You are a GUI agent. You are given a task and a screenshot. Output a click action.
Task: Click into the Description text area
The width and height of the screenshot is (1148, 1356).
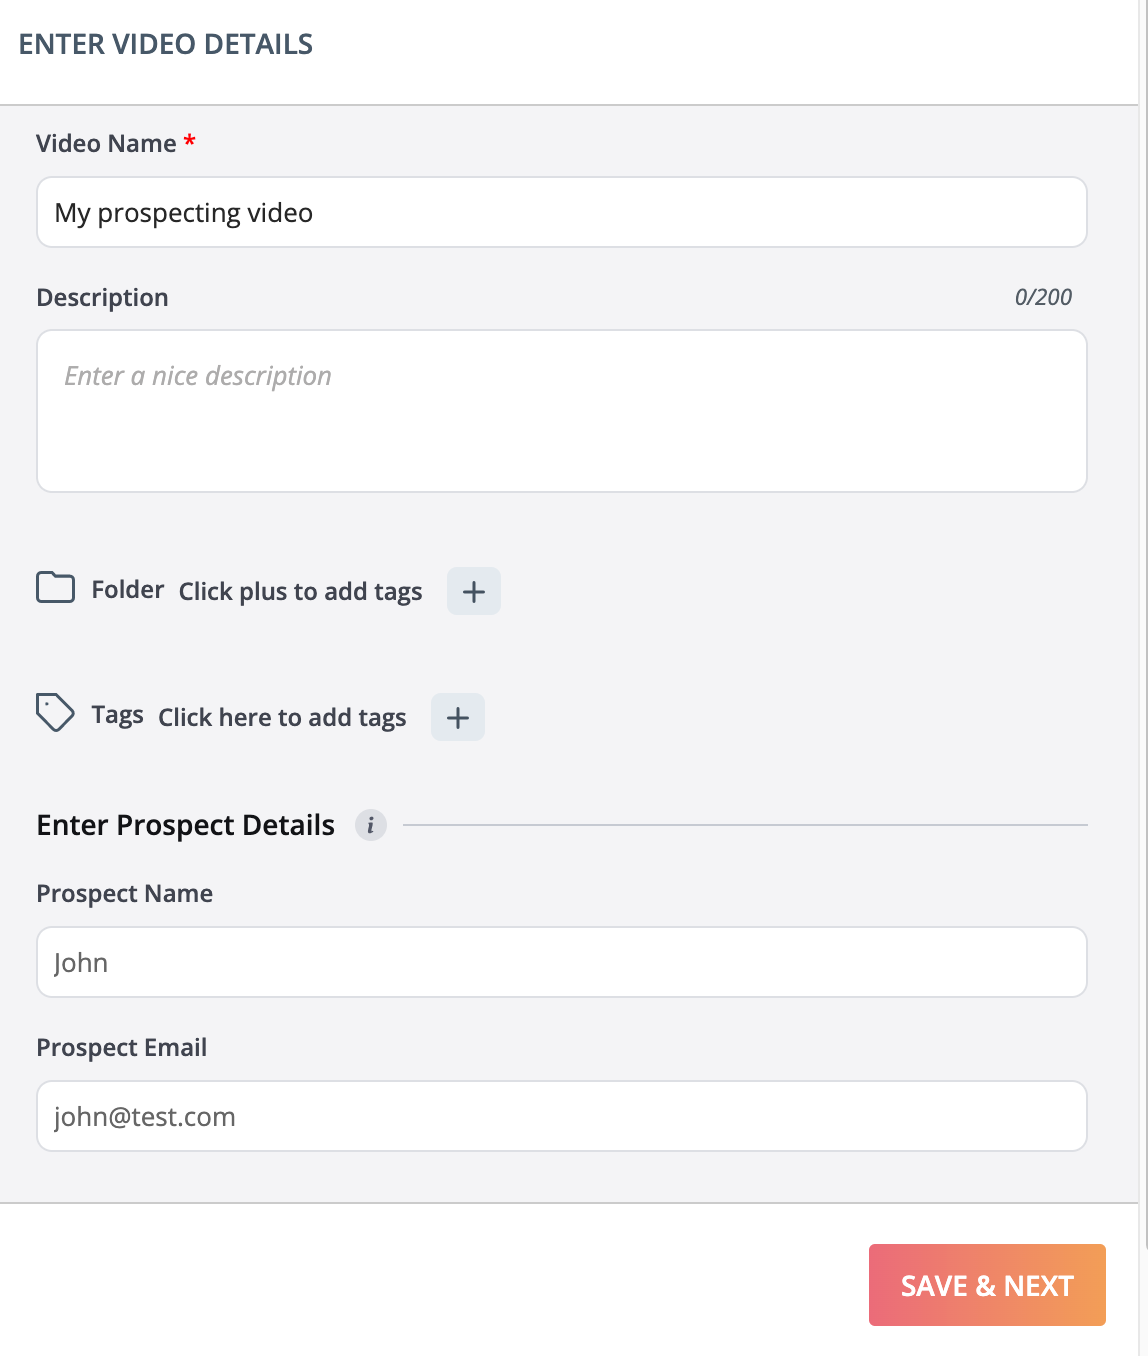[561, 411]
